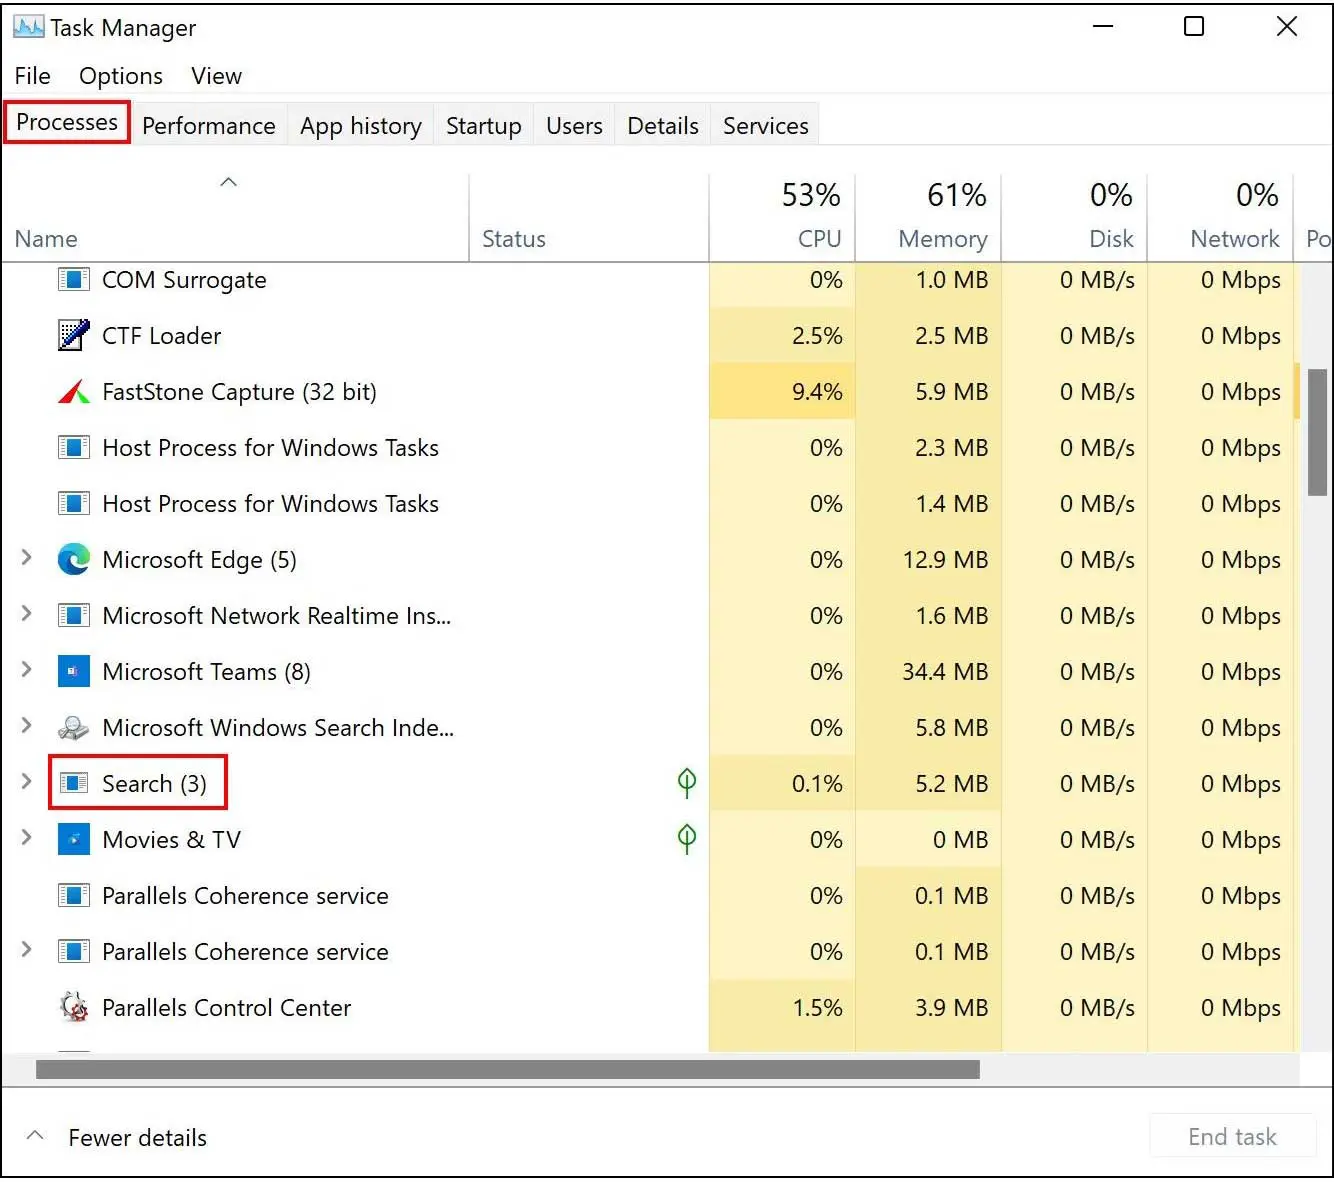1334x1182 pixels.
Task: Open the Options menu
Action: point(121,76)
